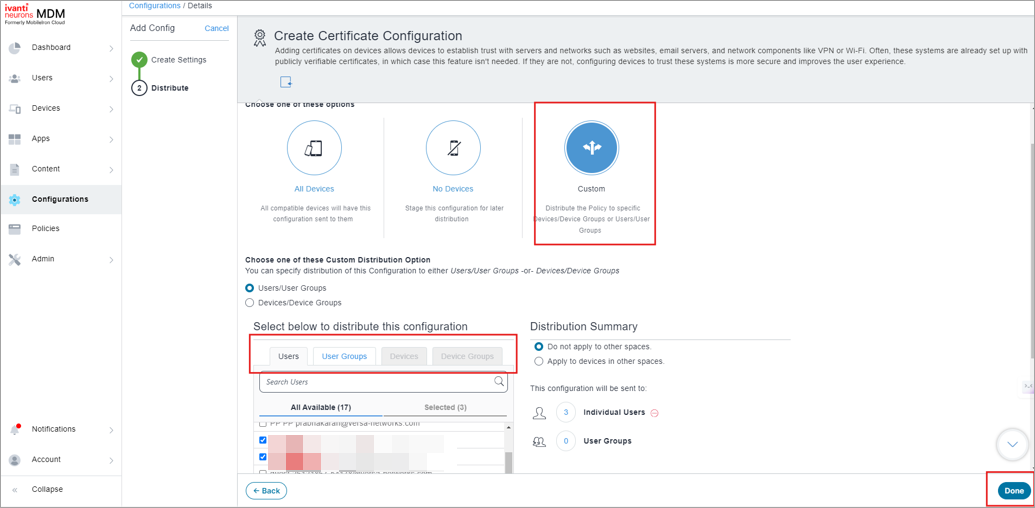This screenshot has width=1035, height=508.
Task: Open the Configurations breadcrumb link
Action: coord(154,5)
